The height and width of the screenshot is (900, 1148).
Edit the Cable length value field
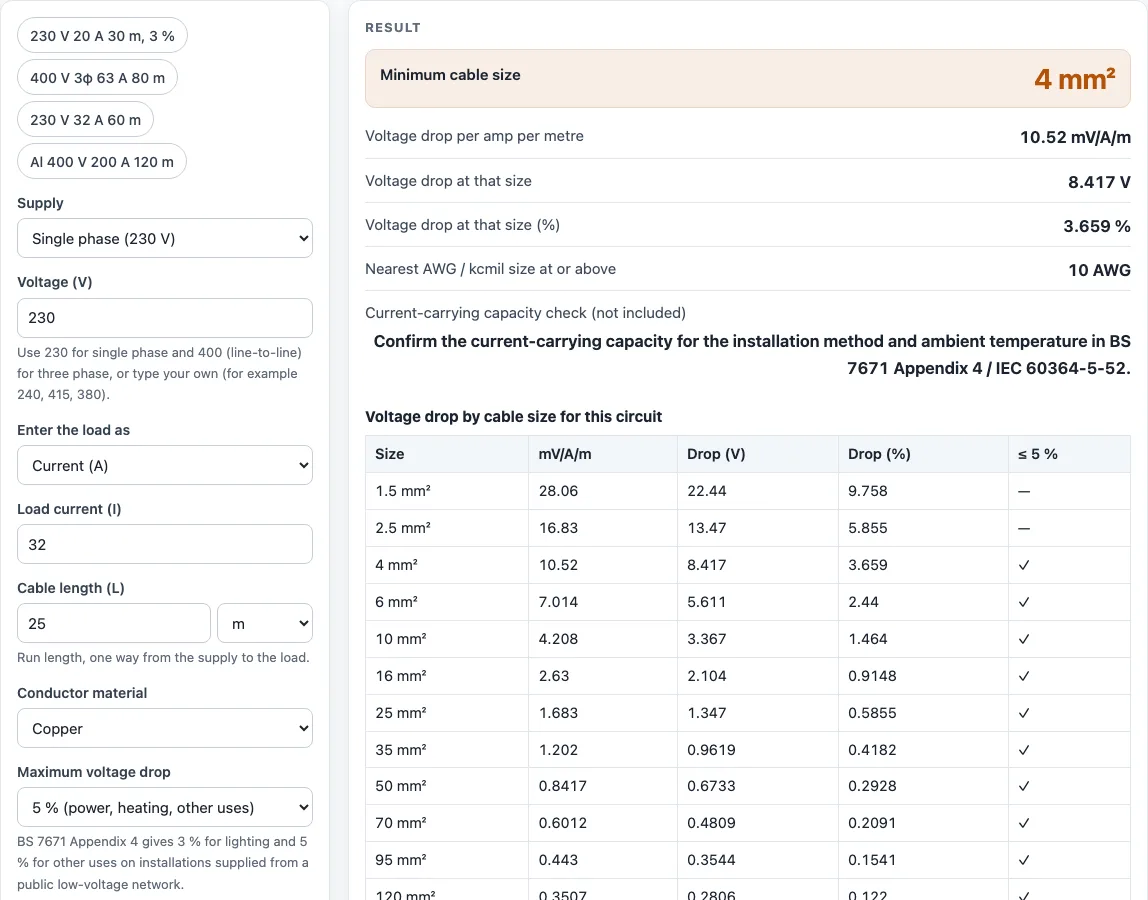(x=113, y=623)
